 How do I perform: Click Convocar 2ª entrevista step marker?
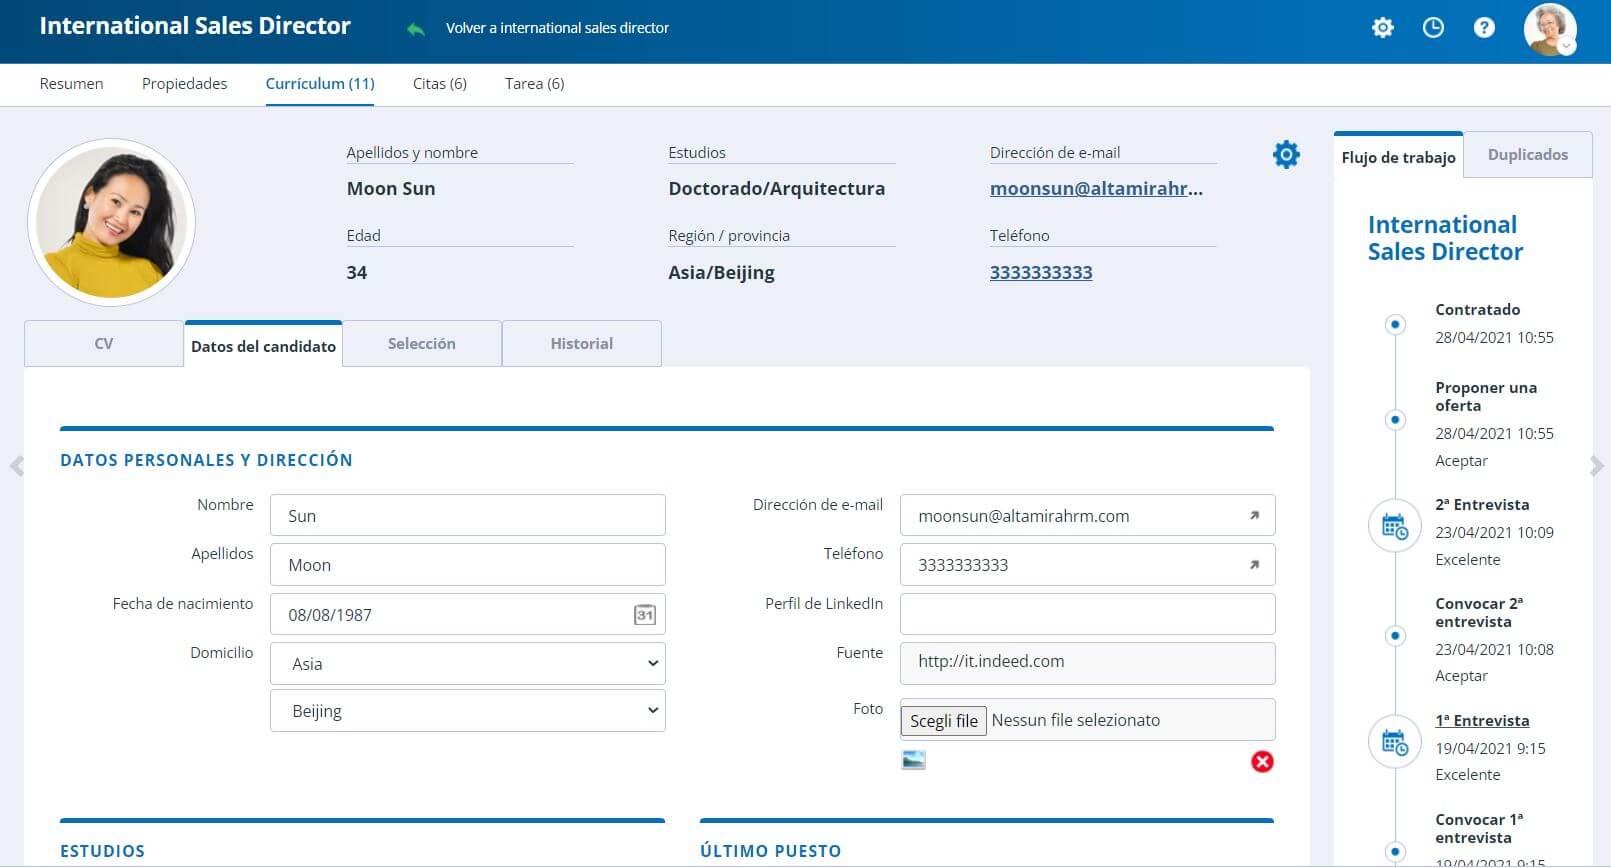[x=1395, y=635]
